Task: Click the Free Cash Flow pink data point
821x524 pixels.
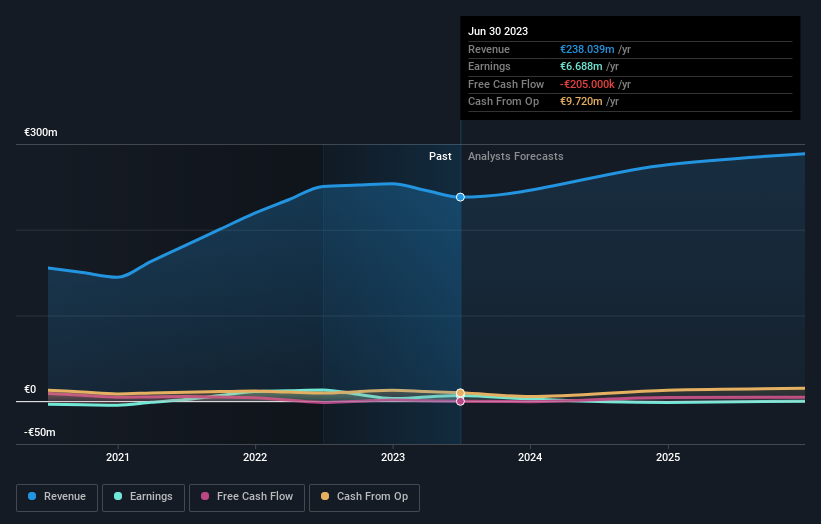Action: coord(460,402)
